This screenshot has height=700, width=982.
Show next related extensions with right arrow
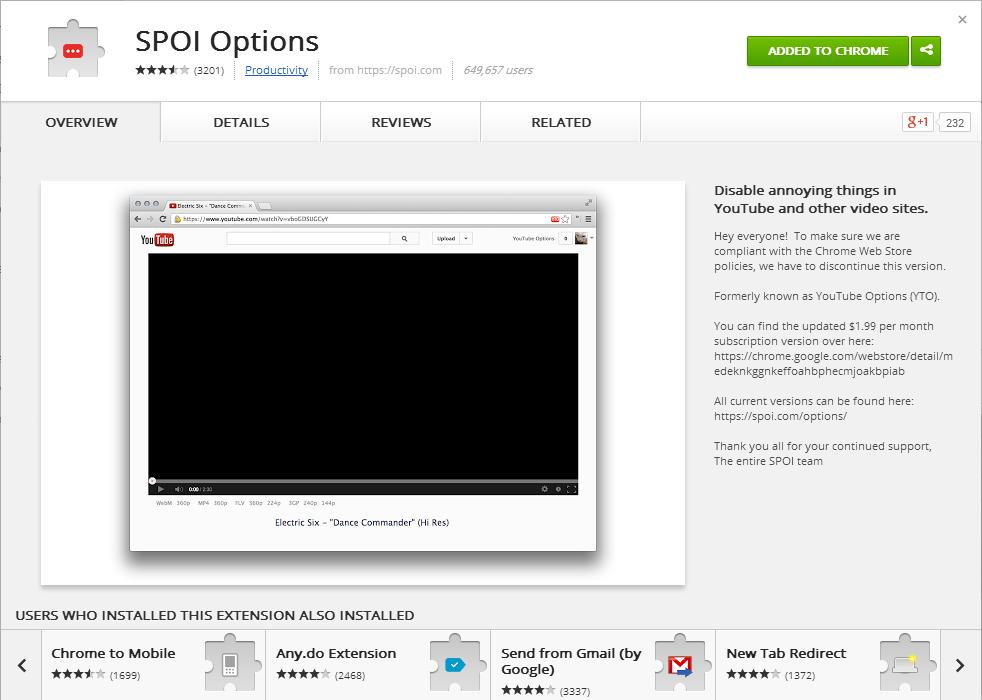959,665
